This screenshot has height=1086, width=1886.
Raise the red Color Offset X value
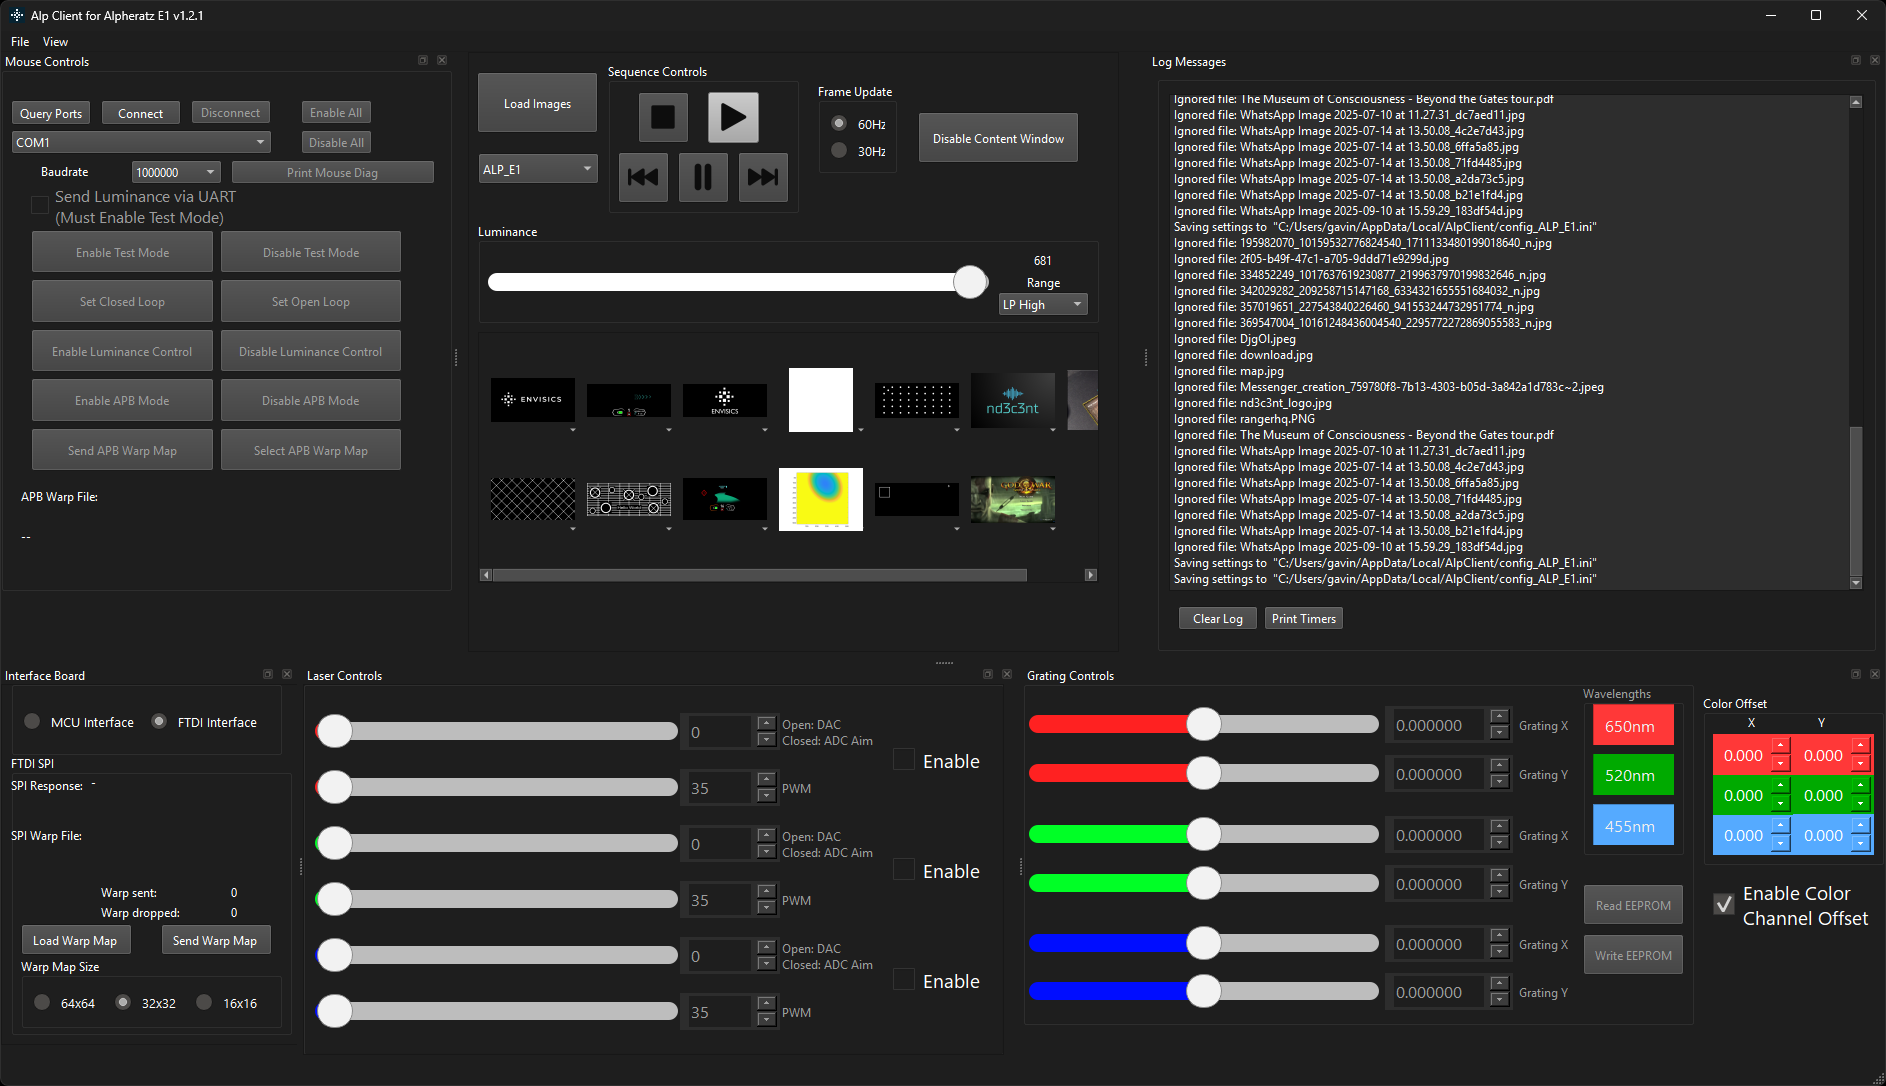(x=1780, y=746)
